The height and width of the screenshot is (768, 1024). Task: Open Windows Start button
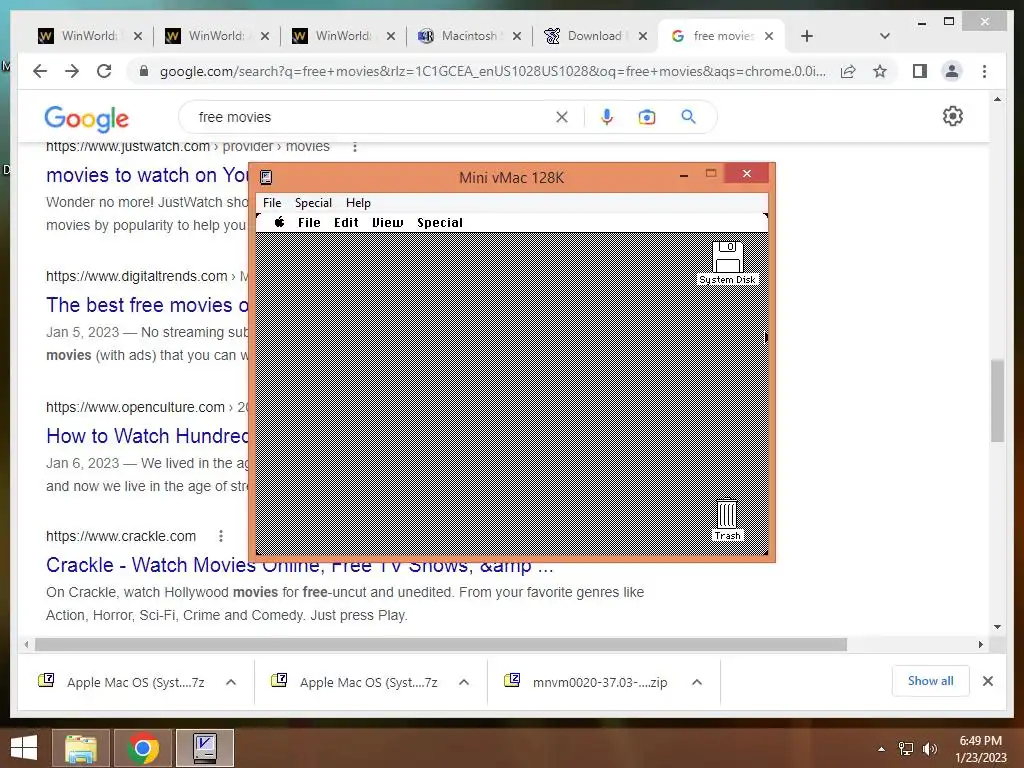[24, 748]
